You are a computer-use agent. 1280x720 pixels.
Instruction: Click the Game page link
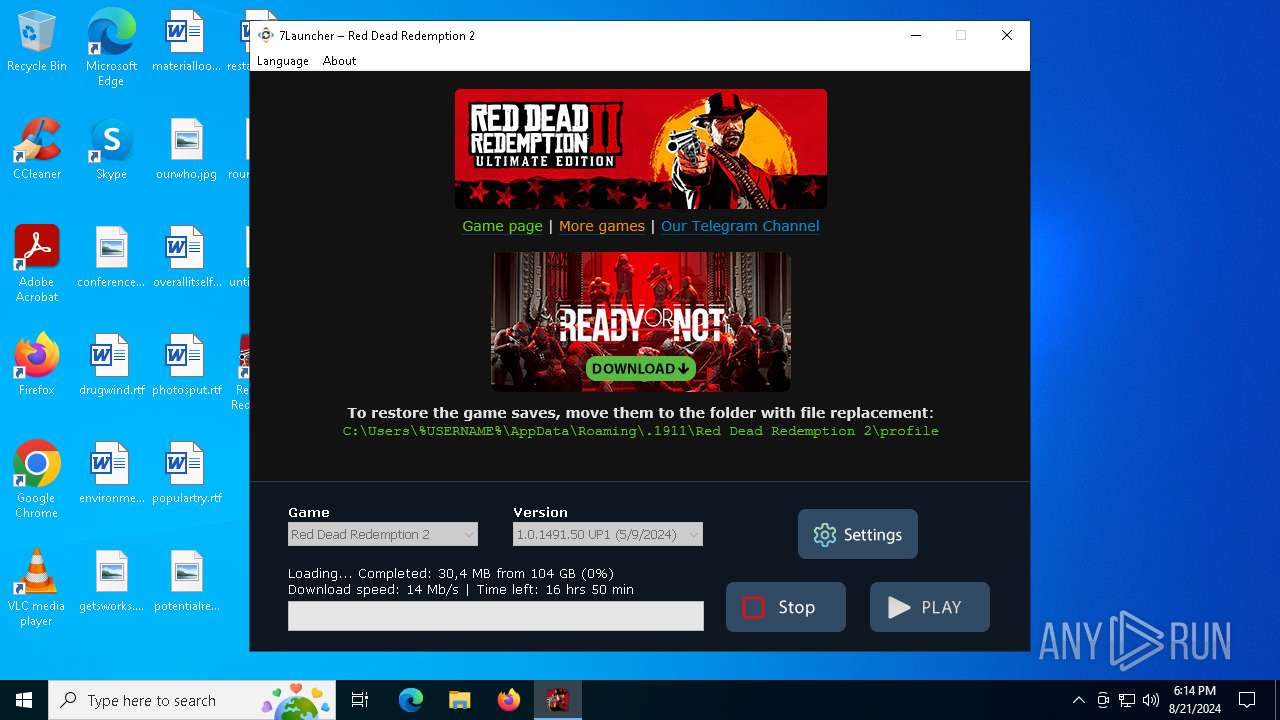click(x=502, y=226)
